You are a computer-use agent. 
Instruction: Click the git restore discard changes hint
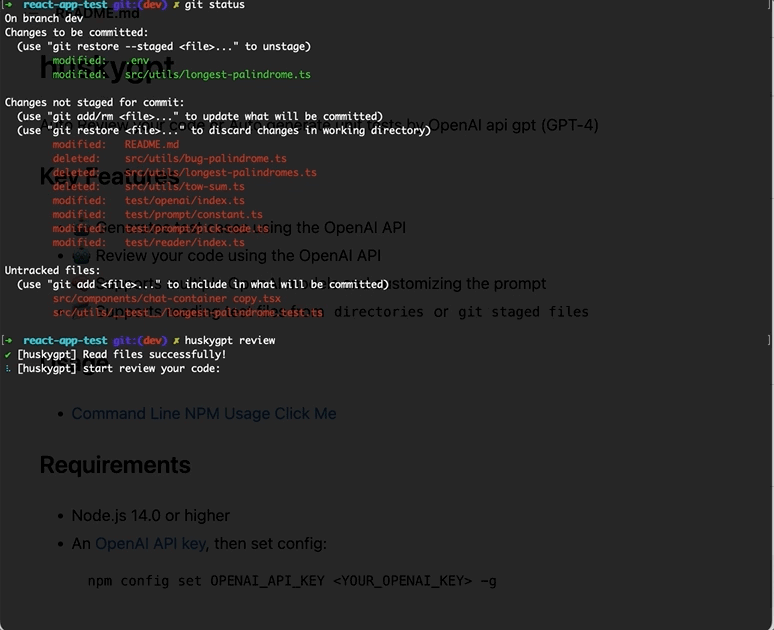pos(224,130)
